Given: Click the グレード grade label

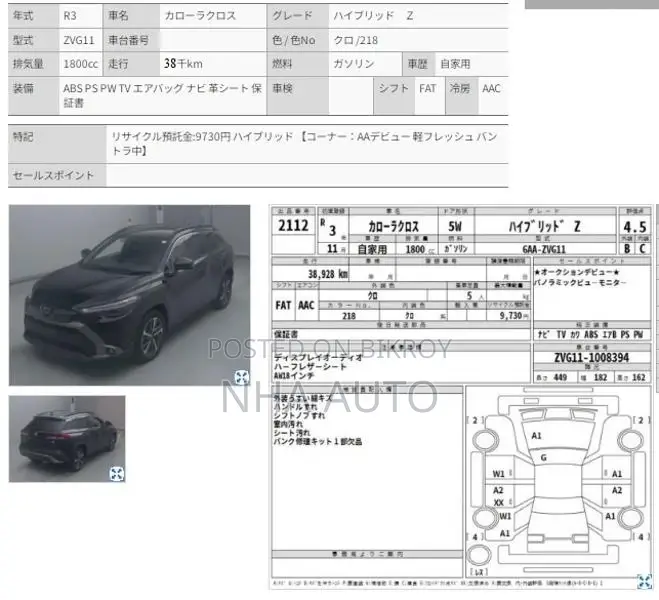Looking at the screenshot, I should point(293,16).
